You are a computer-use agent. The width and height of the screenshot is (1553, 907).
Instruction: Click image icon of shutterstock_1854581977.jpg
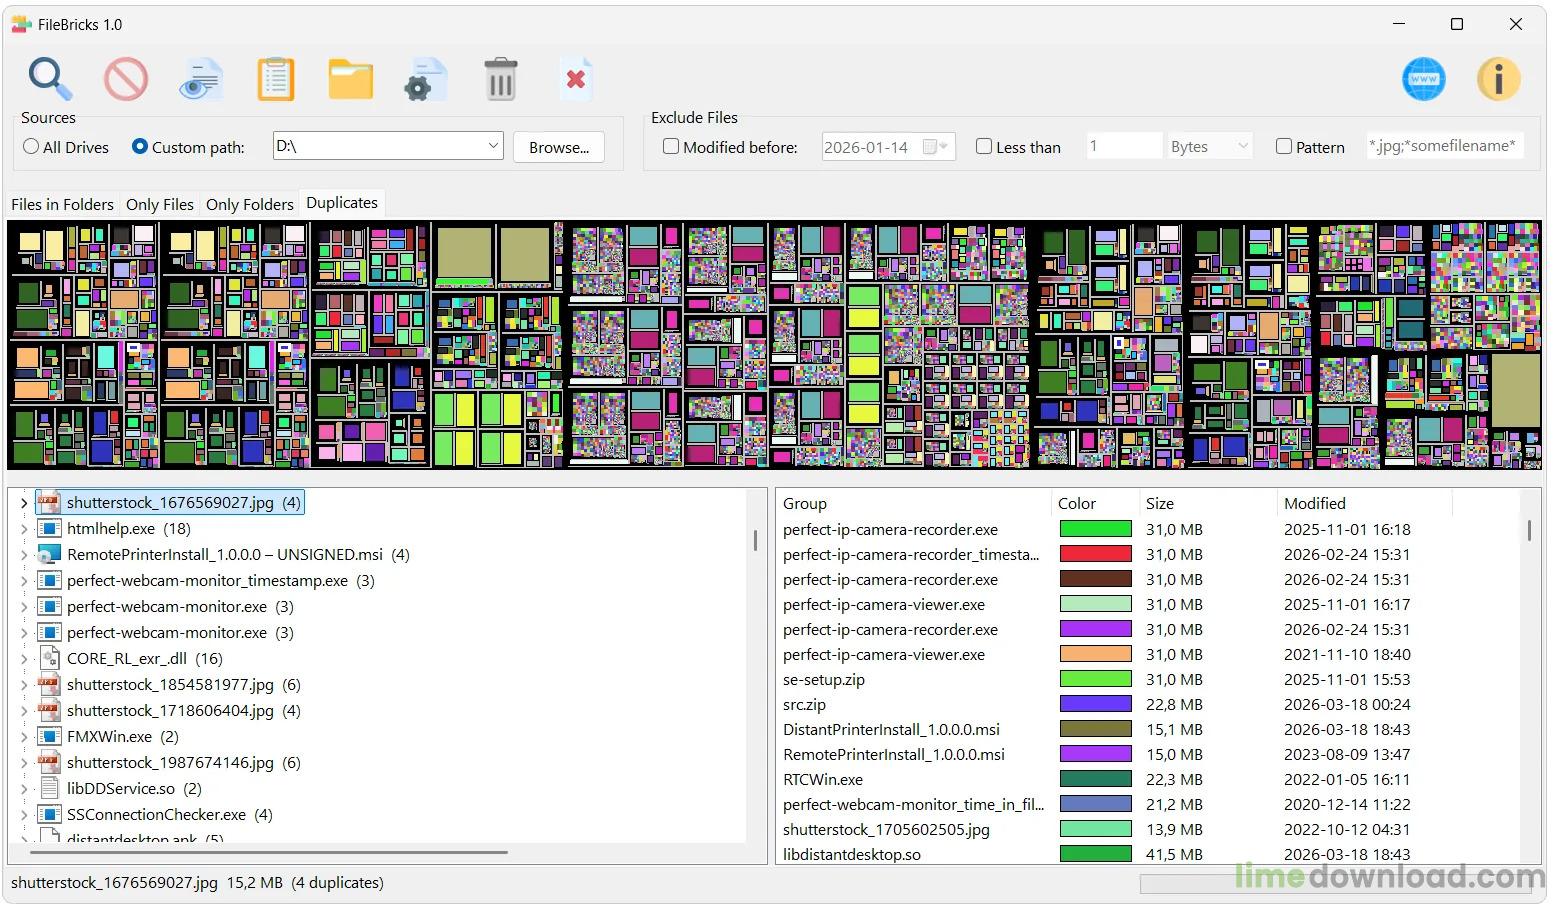coord(49,684)
